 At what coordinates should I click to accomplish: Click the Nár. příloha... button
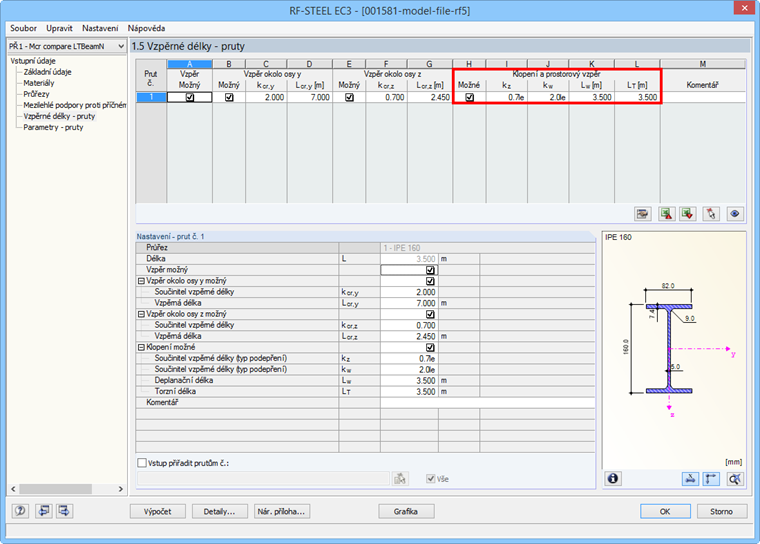pos(282,512)
